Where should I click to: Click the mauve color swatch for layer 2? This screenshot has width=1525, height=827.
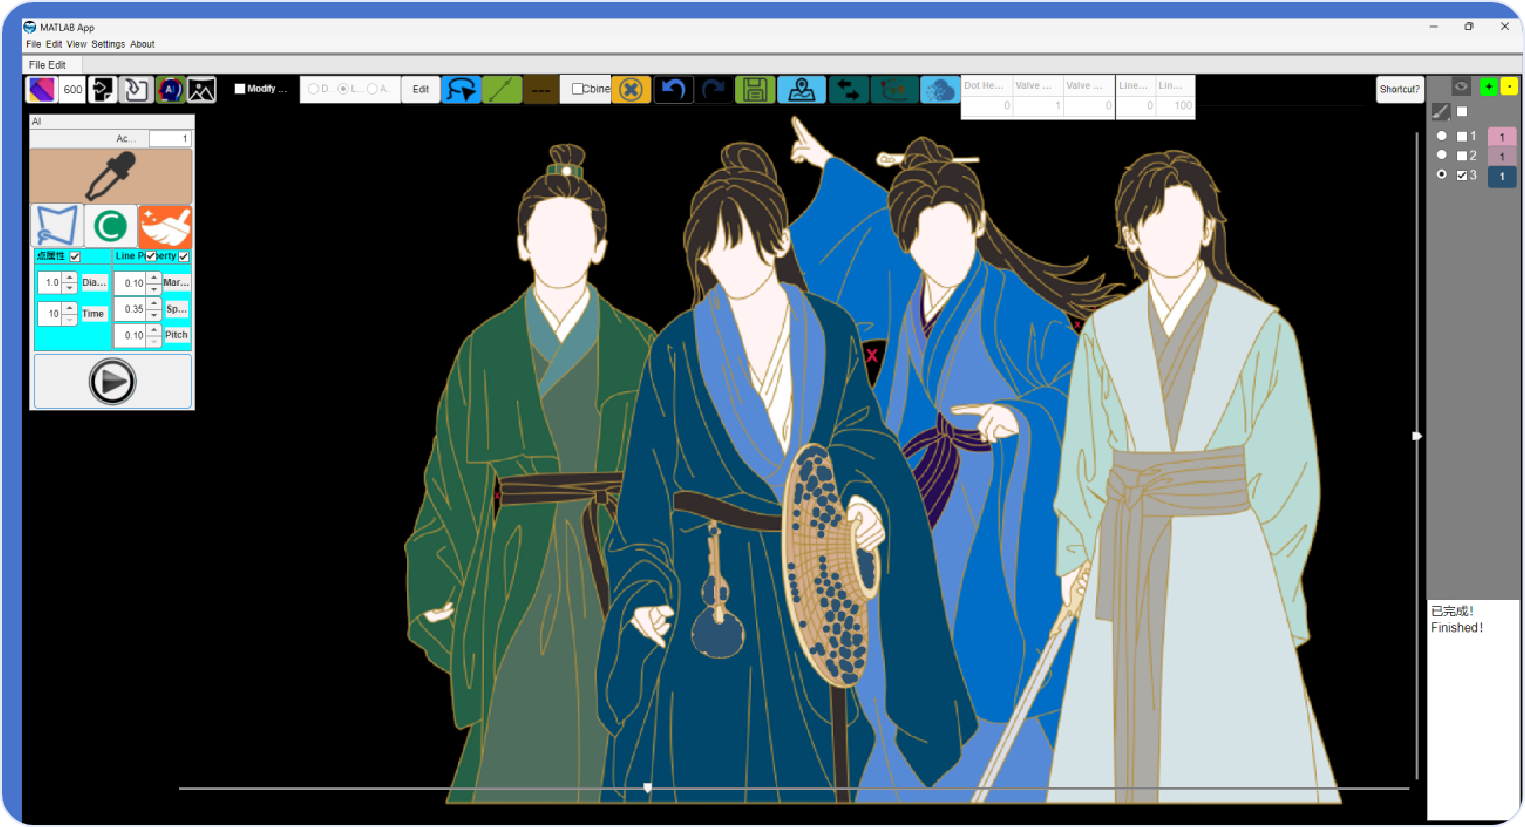point(1502,156)
